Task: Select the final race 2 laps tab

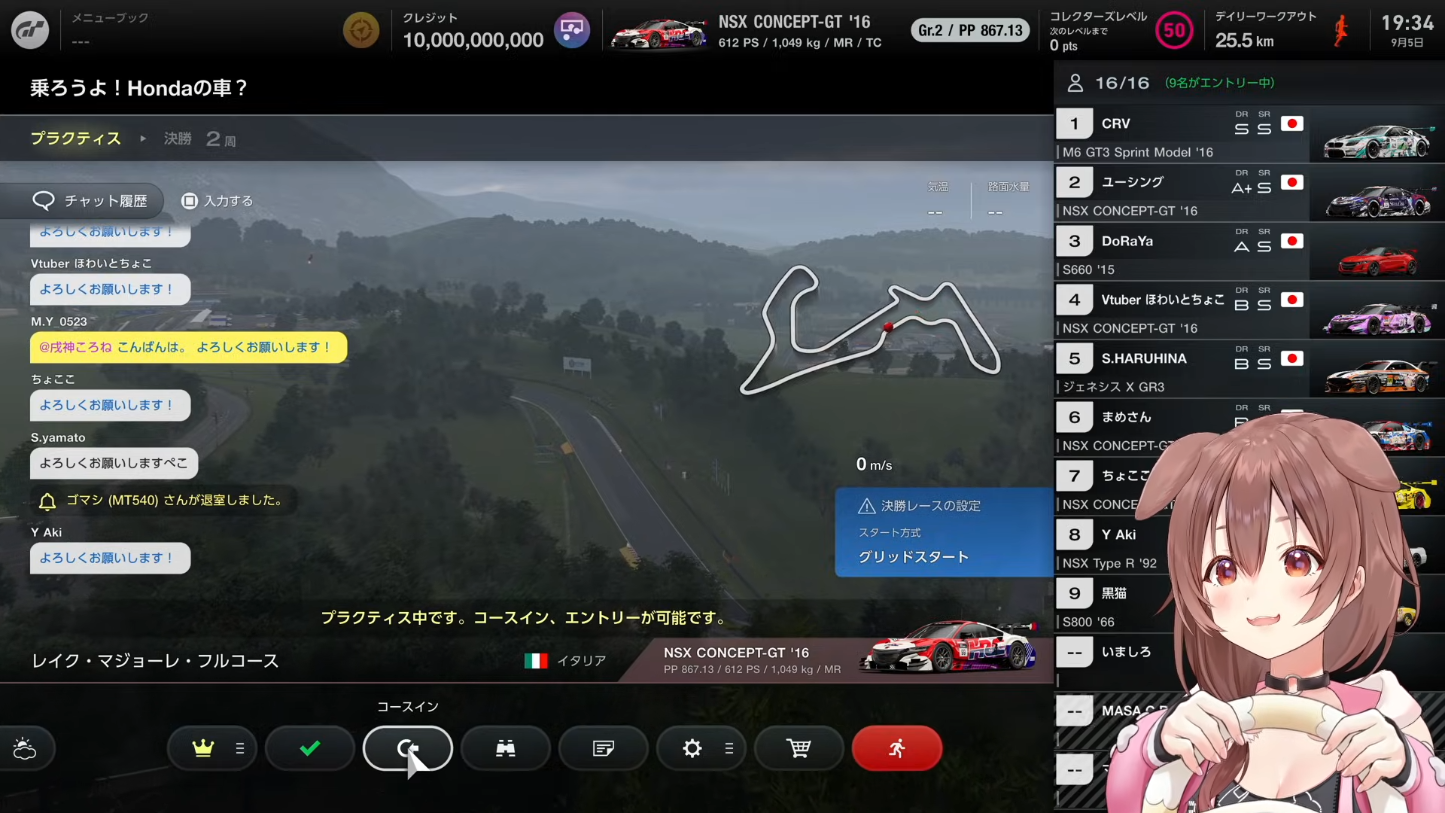Action: click(200, 139)
